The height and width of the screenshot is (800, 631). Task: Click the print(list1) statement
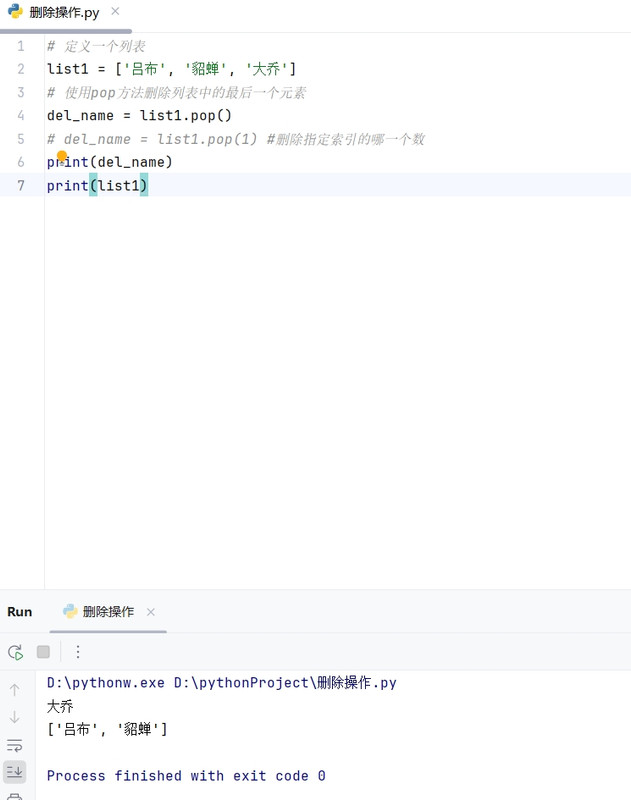[x=97, y=186]
